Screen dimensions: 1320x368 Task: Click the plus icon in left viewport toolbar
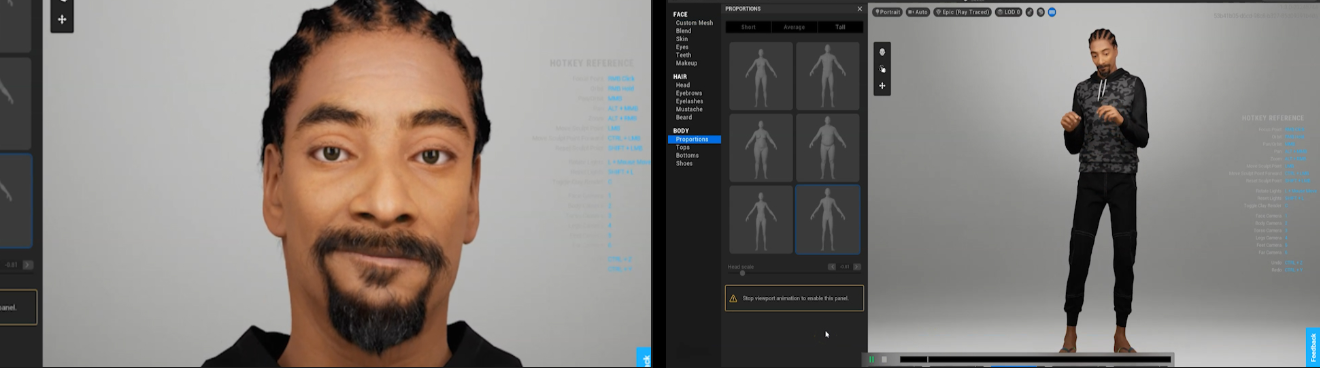62,19
